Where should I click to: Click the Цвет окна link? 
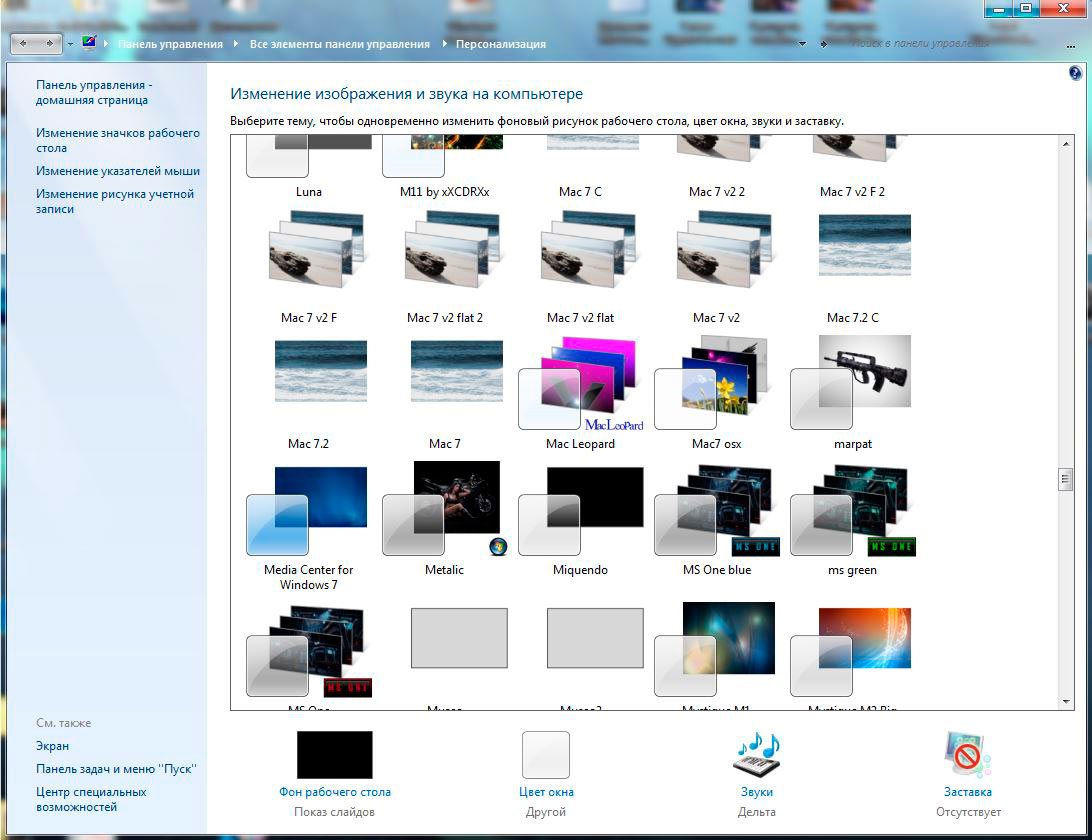tap(546, 792)
